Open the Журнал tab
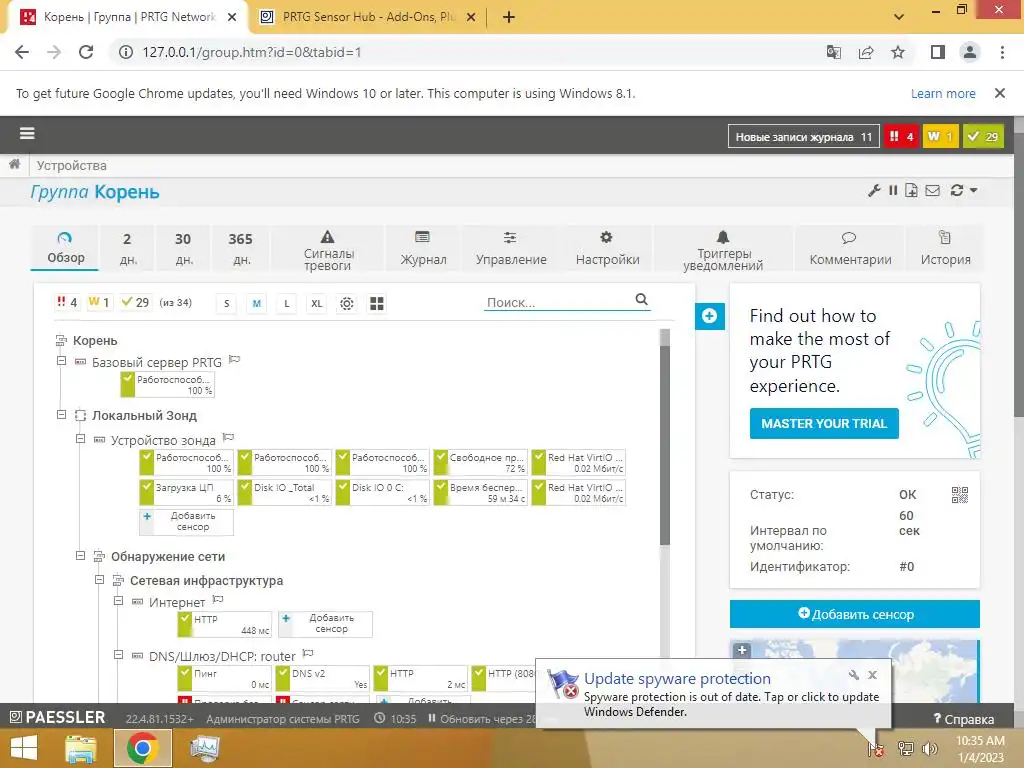1024x768 pixels. point(423,248)
